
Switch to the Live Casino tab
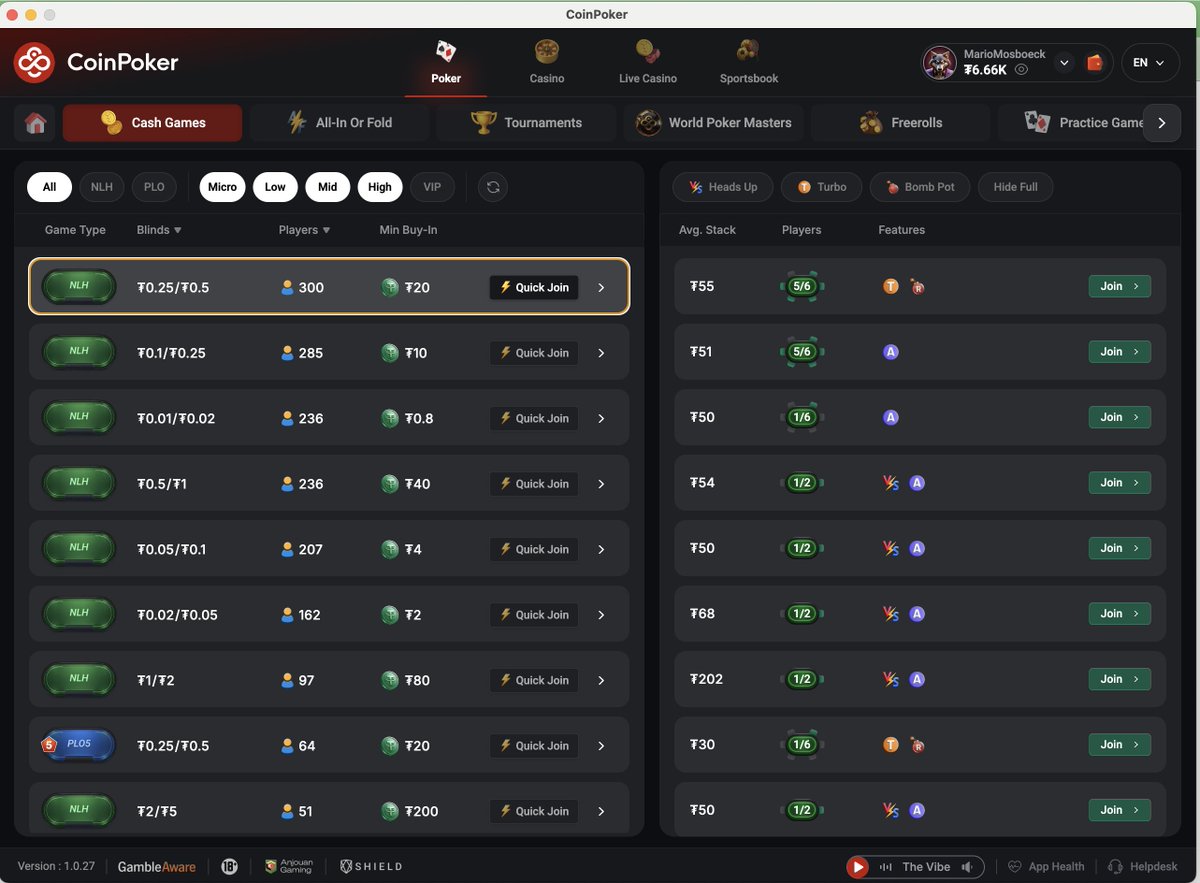point(648,63)
